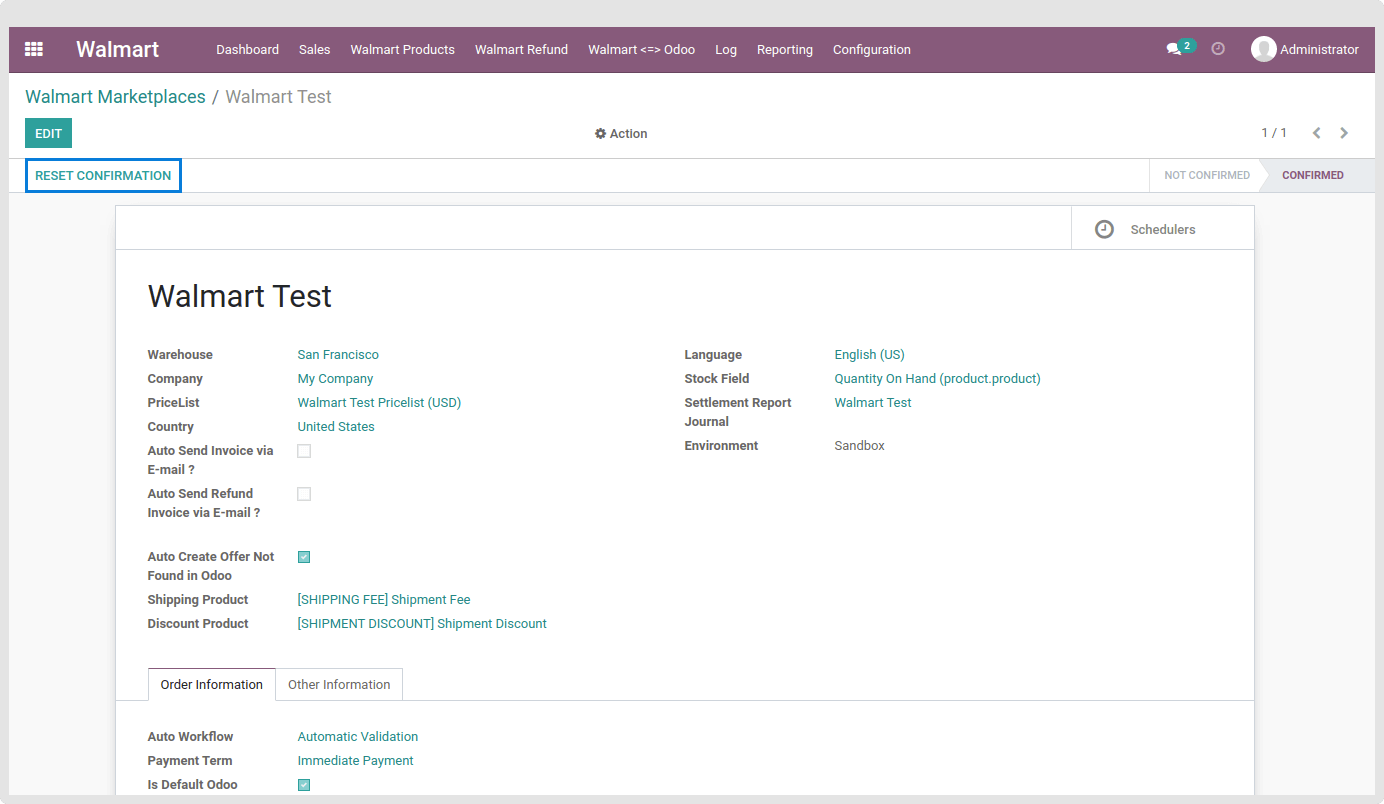Click the Walmart brand title
1384x804 pixels.
pos(118,49)
